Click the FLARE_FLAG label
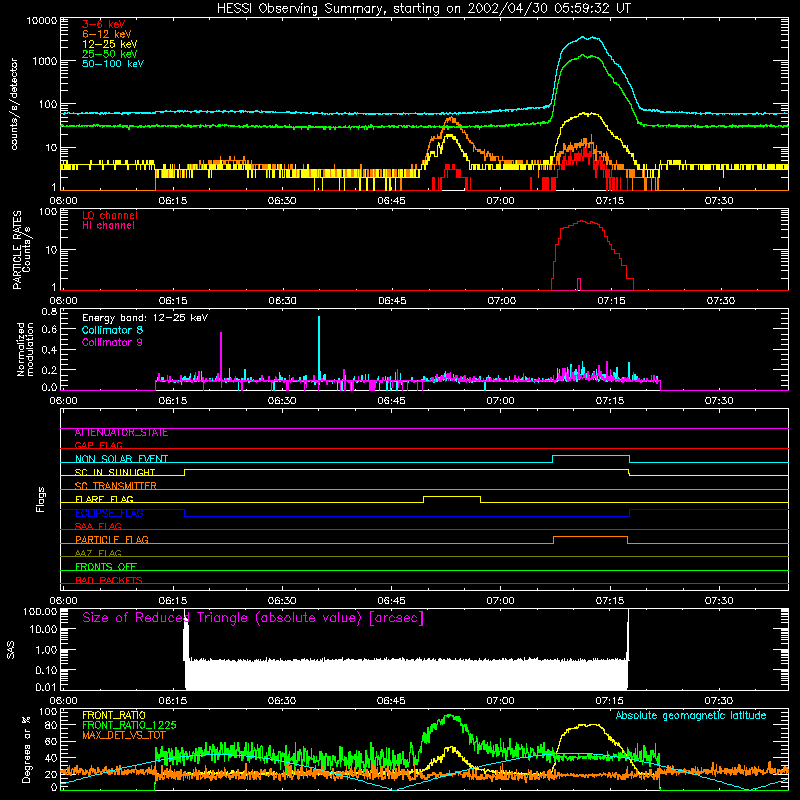The height and width of the screenshot is (800, 800). (x=104, y=499)
